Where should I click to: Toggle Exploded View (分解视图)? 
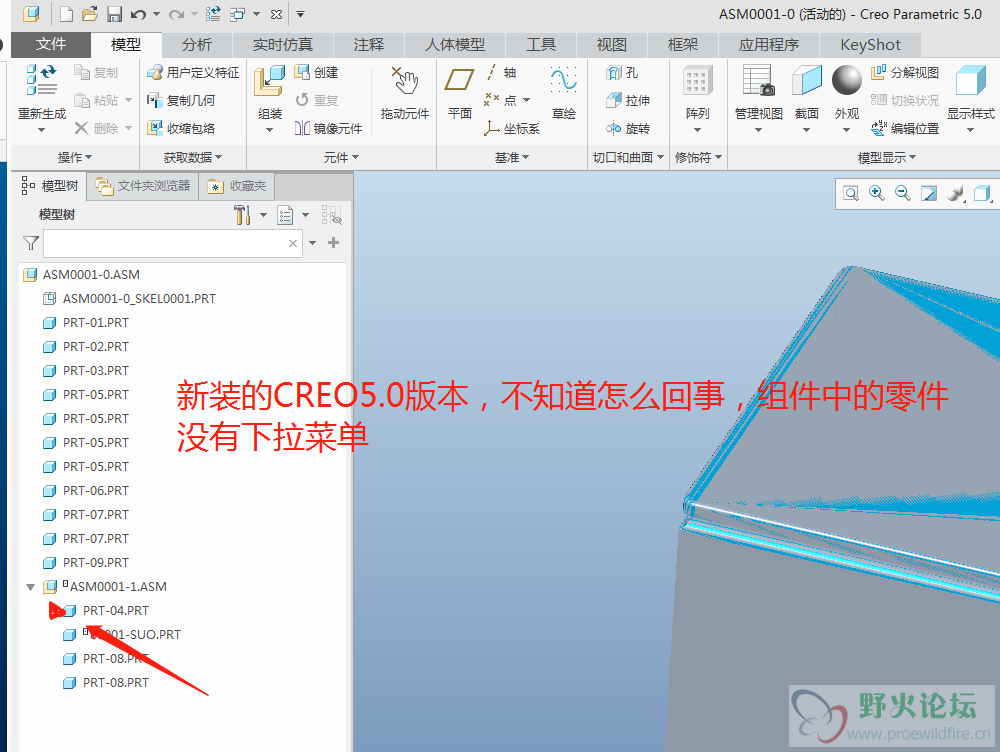[x=905, y=73]
